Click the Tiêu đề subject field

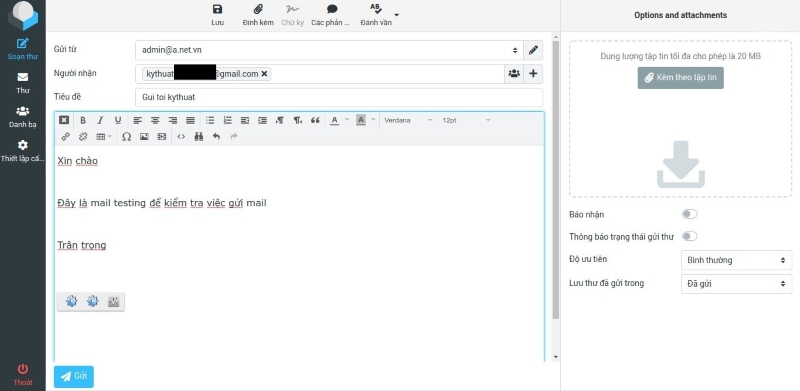(339, 97)
